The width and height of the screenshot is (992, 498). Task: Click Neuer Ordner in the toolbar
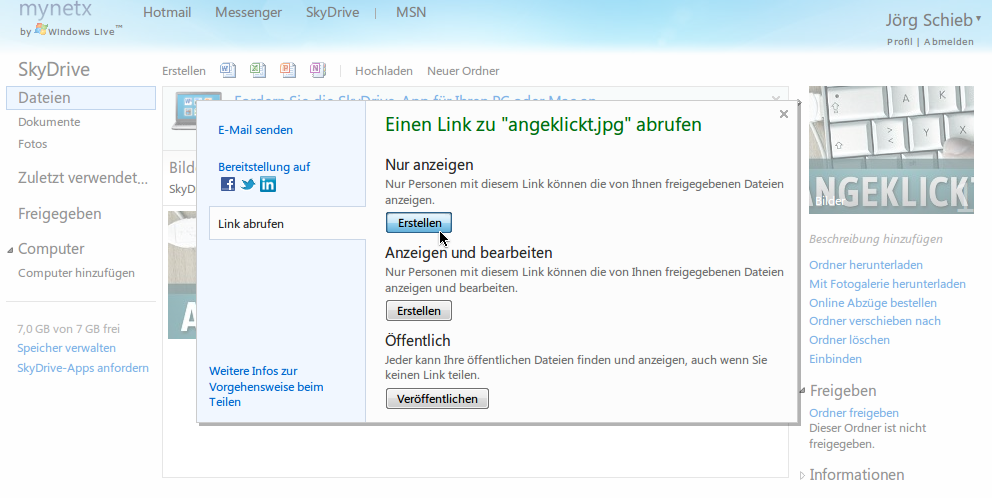coord(463,71)
